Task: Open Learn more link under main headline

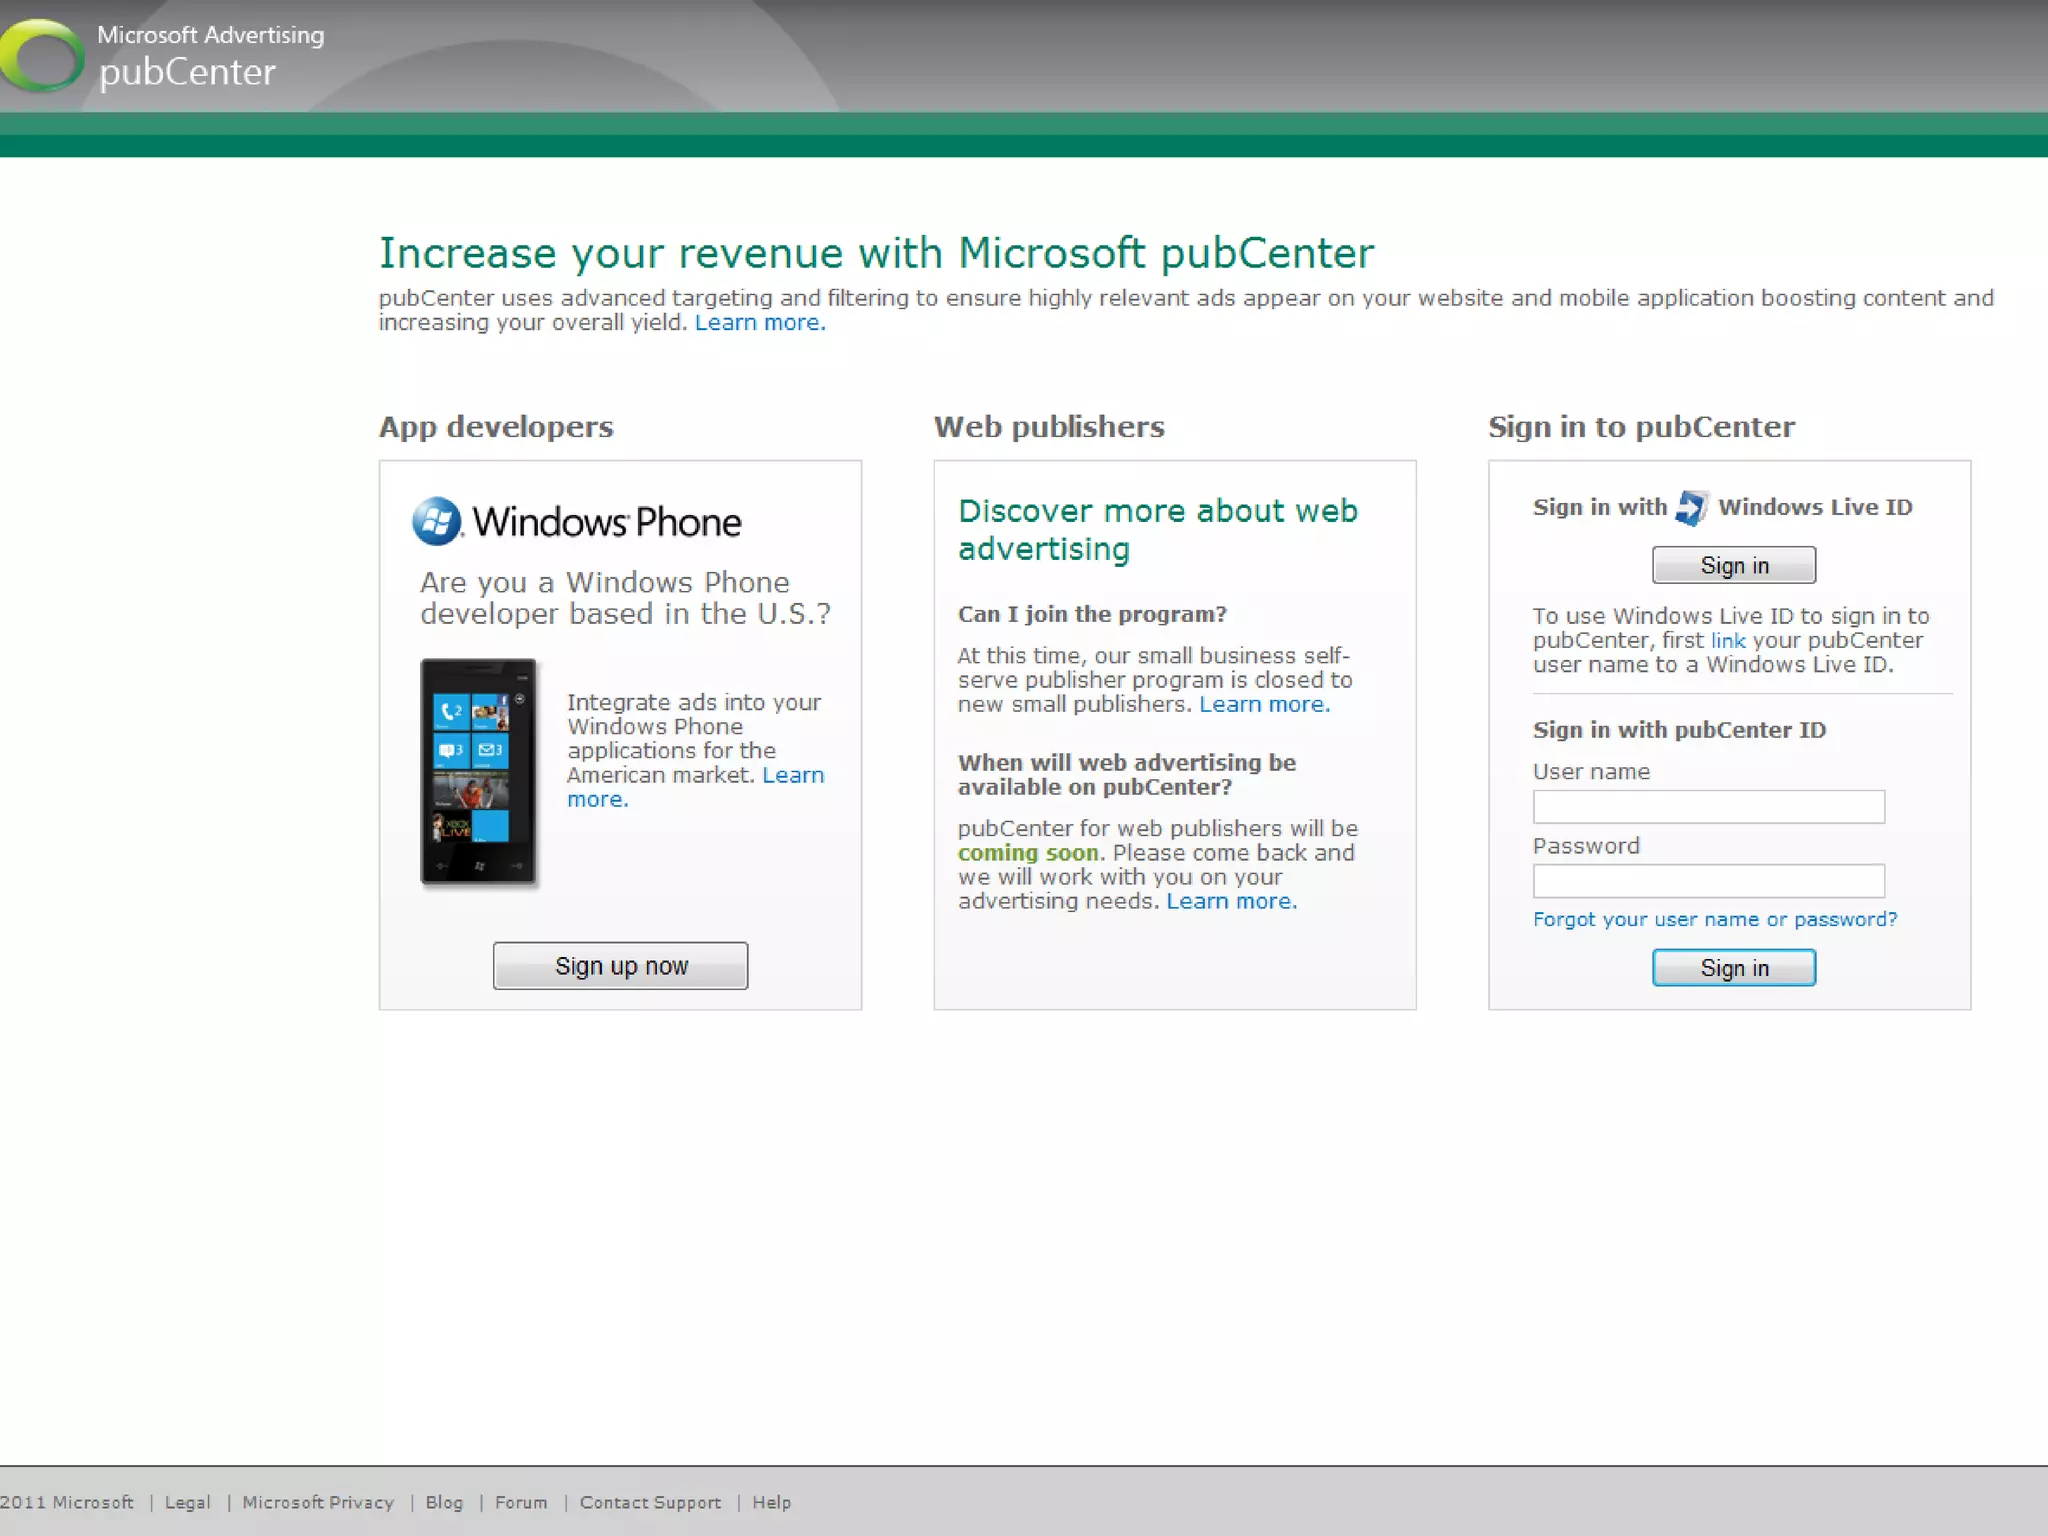Action: click(759, 323)
